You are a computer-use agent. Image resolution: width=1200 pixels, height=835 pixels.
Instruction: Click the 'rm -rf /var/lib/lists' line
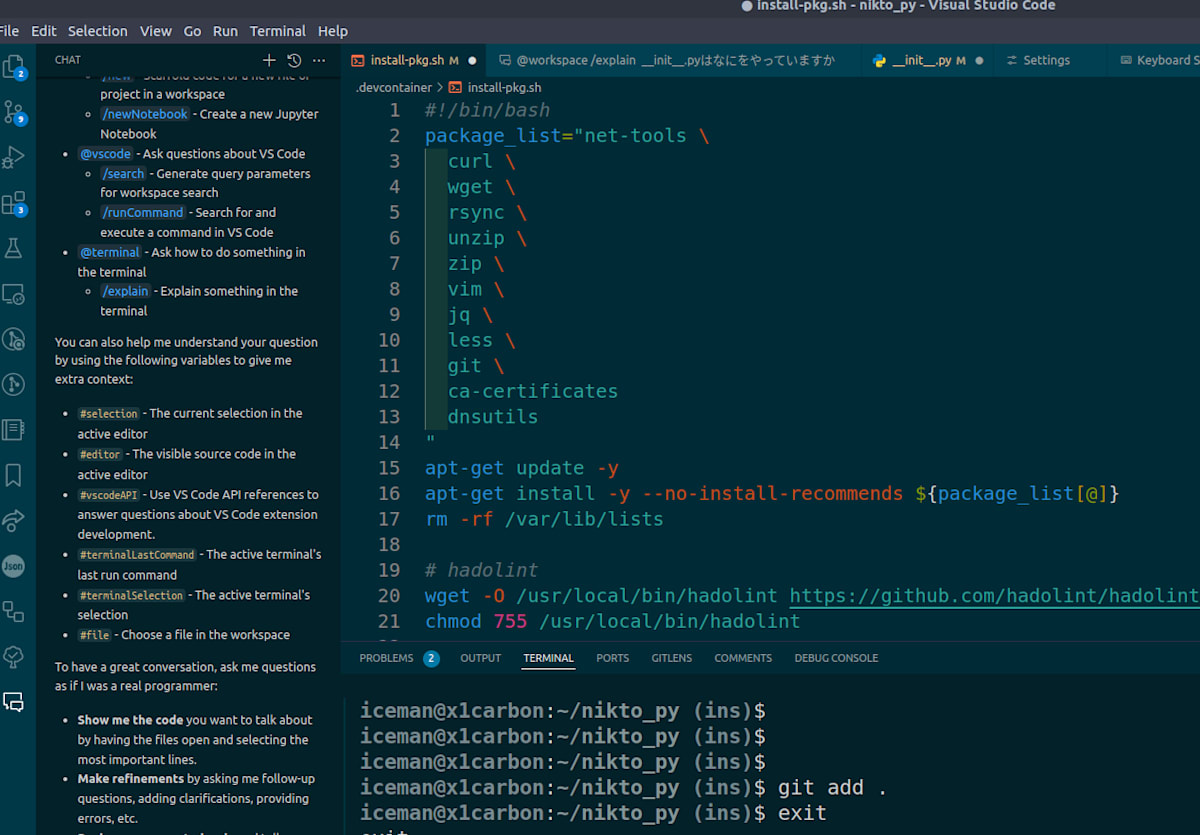click(x=544, y=519)
